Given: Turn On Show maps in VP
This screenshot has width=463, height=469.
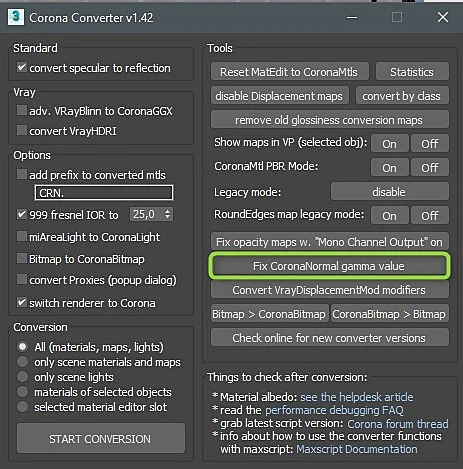Looking at the screenshot, I should click(390, 144).
